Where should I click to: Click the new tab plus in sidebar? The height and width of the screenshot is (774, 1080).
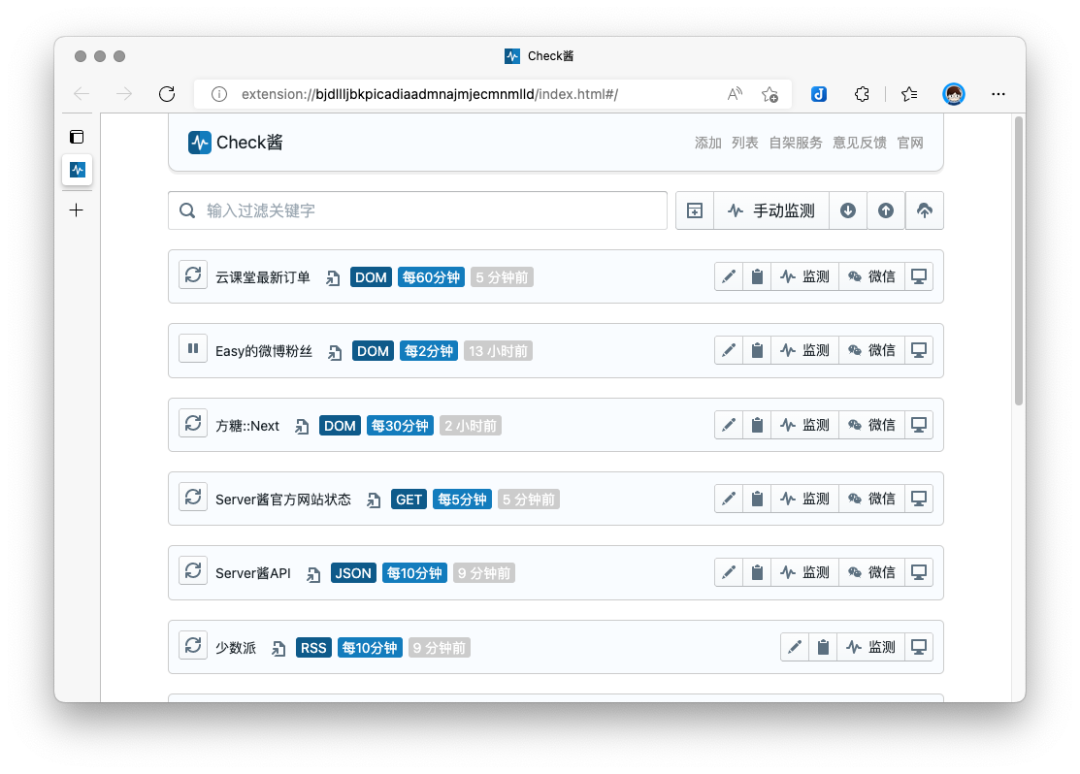76,210
